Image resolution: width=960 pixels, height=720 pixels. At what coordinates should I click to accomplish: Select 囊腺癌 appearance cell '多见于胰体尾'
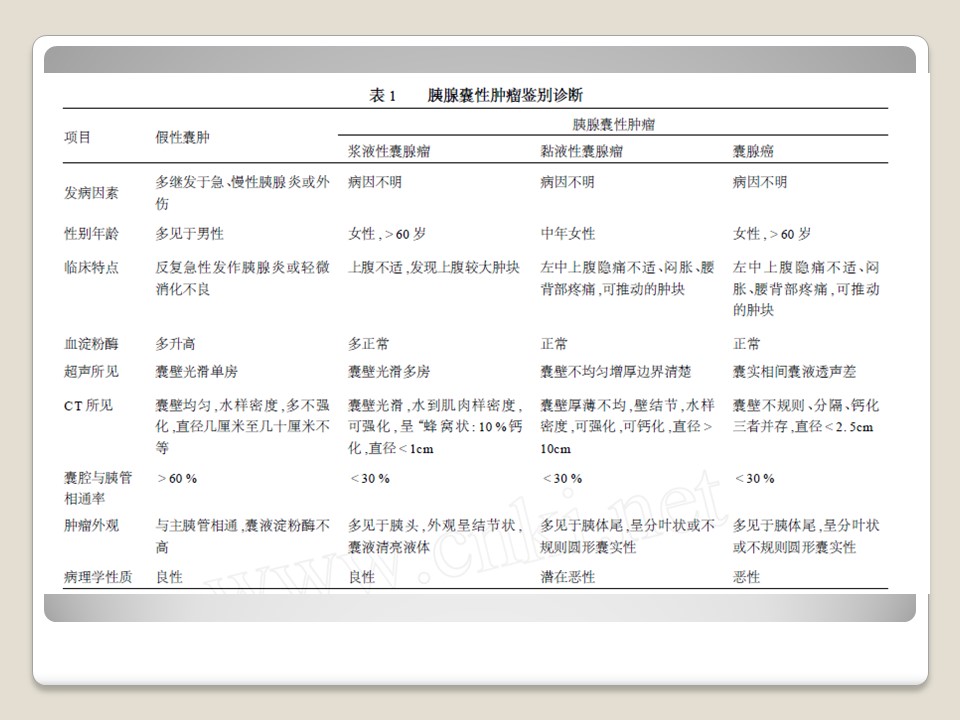pos(806,536)
